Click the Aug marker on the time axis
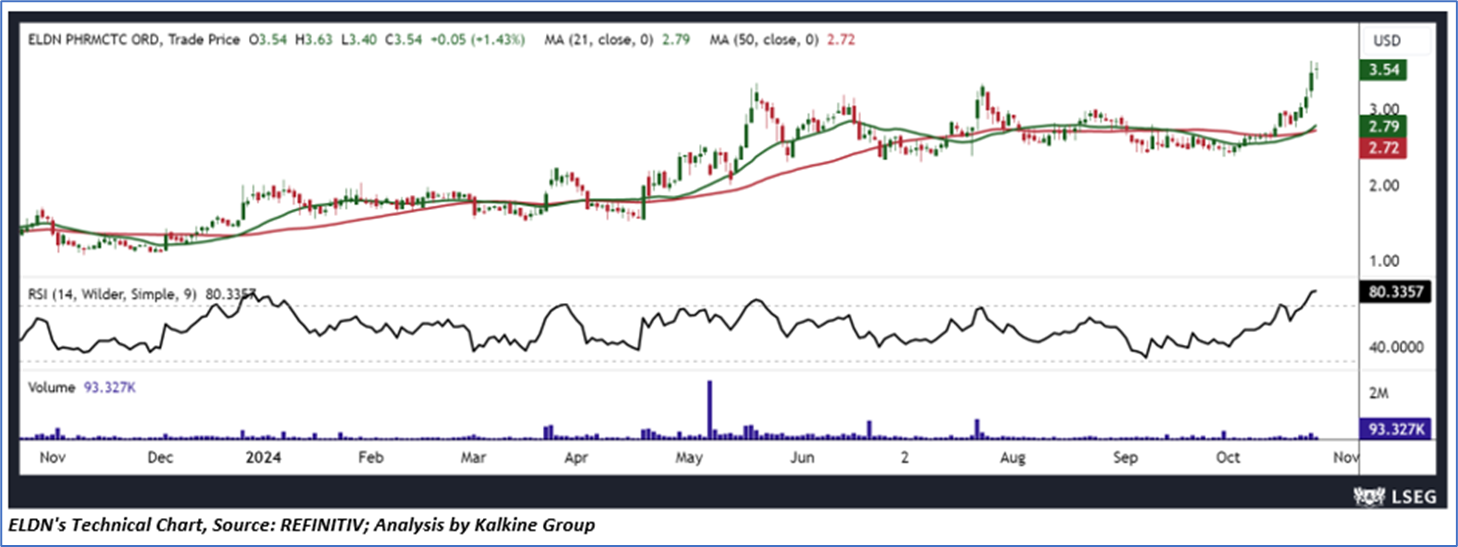The width and height of the screenshot is (1458, 547). point(1014,457)
